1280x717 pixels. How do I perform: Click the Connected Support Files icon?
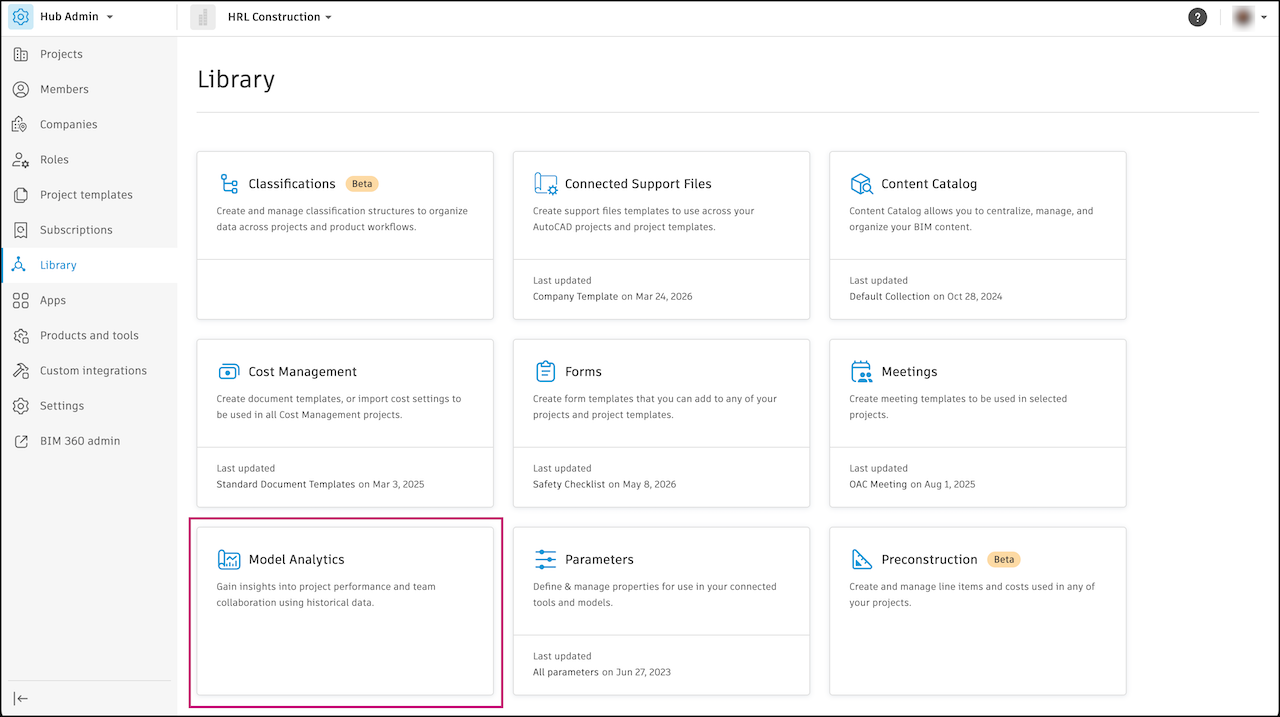[x=546, y=184]
